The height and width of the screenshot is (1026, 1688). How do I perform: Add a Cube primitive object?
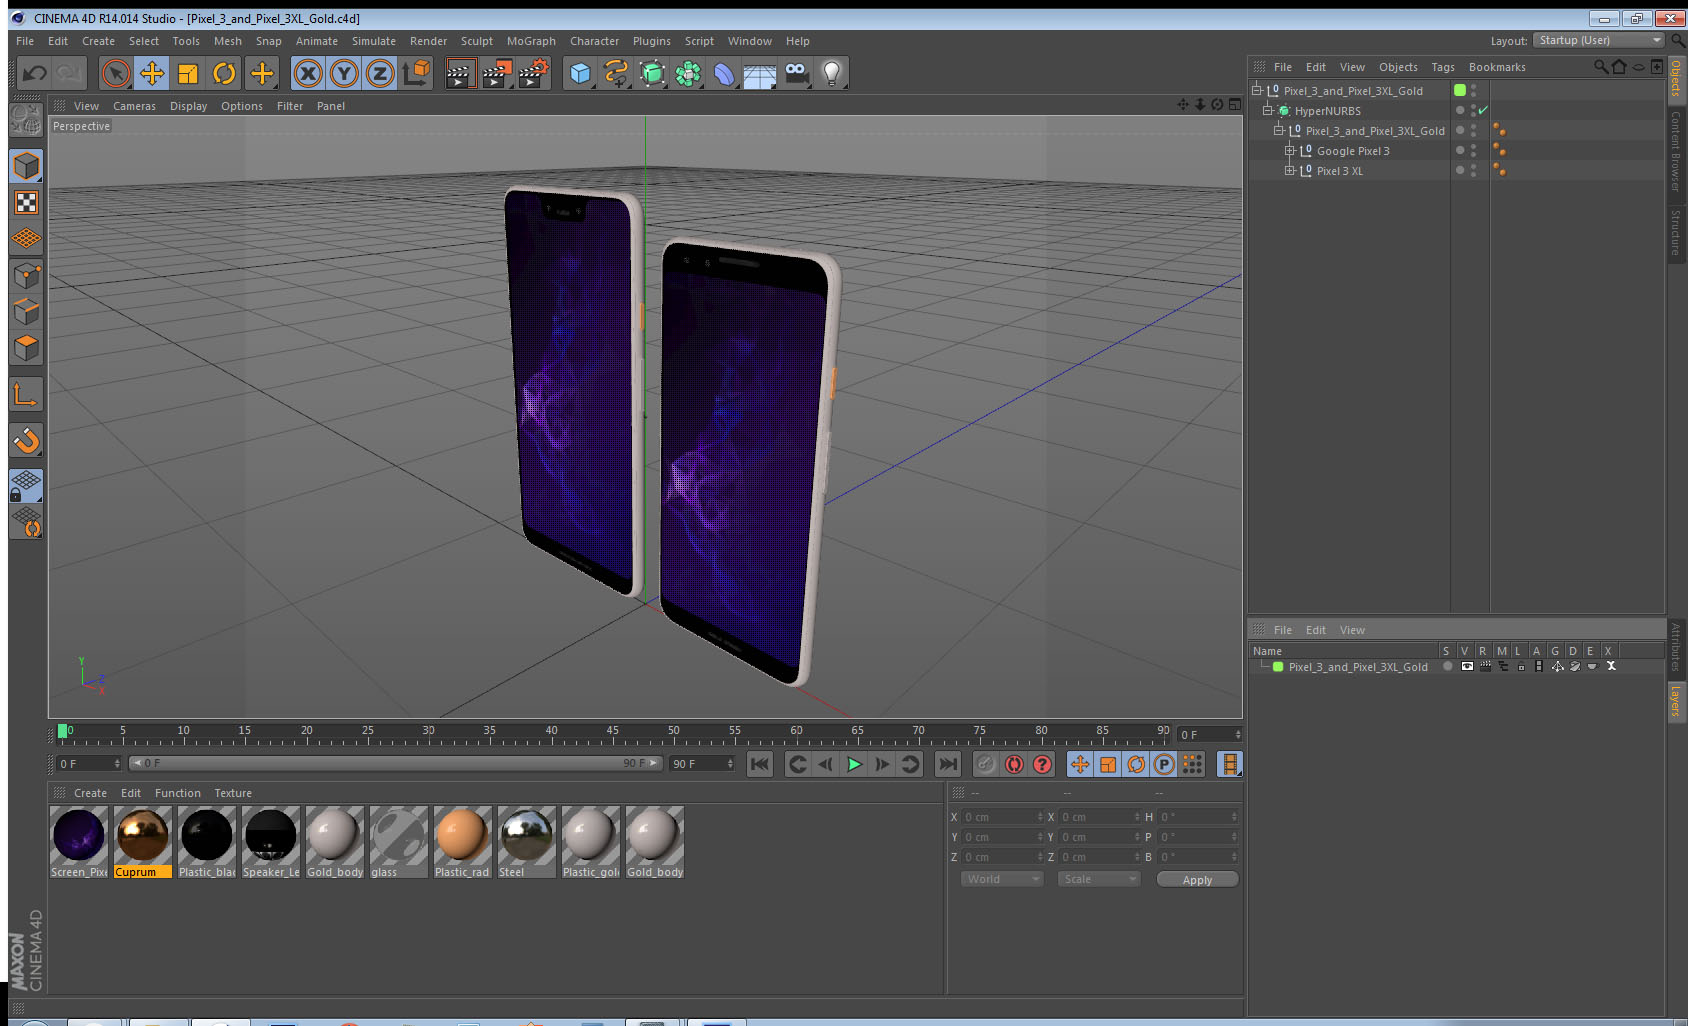coord(580,73)
